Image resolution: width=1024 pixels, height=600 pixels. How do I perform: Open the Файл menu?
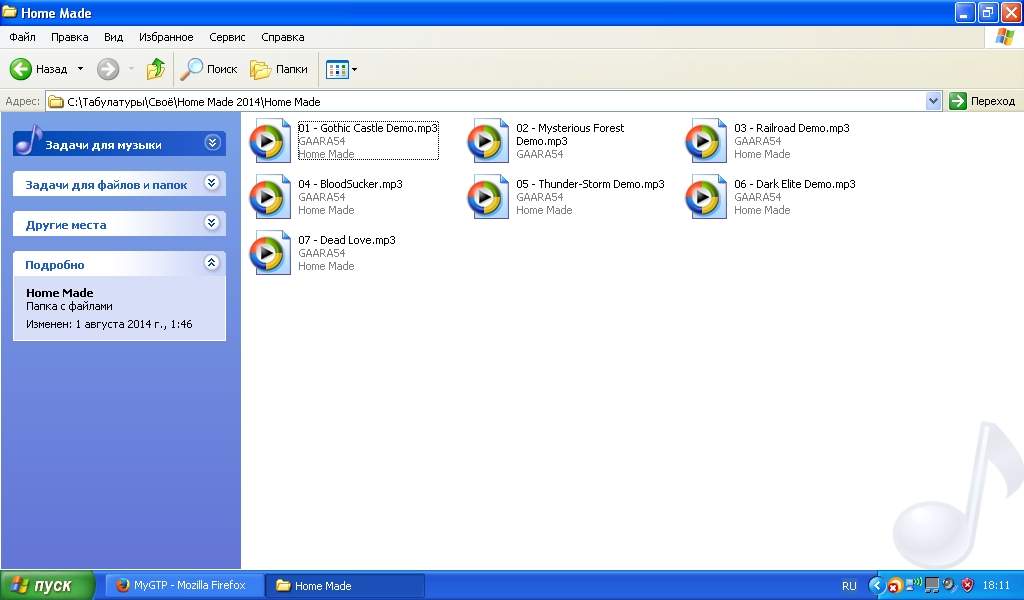[22, 37]
